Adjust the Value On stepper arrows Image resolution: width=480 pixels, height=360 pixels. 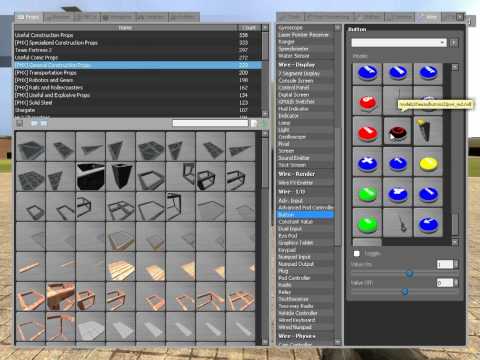456,265
